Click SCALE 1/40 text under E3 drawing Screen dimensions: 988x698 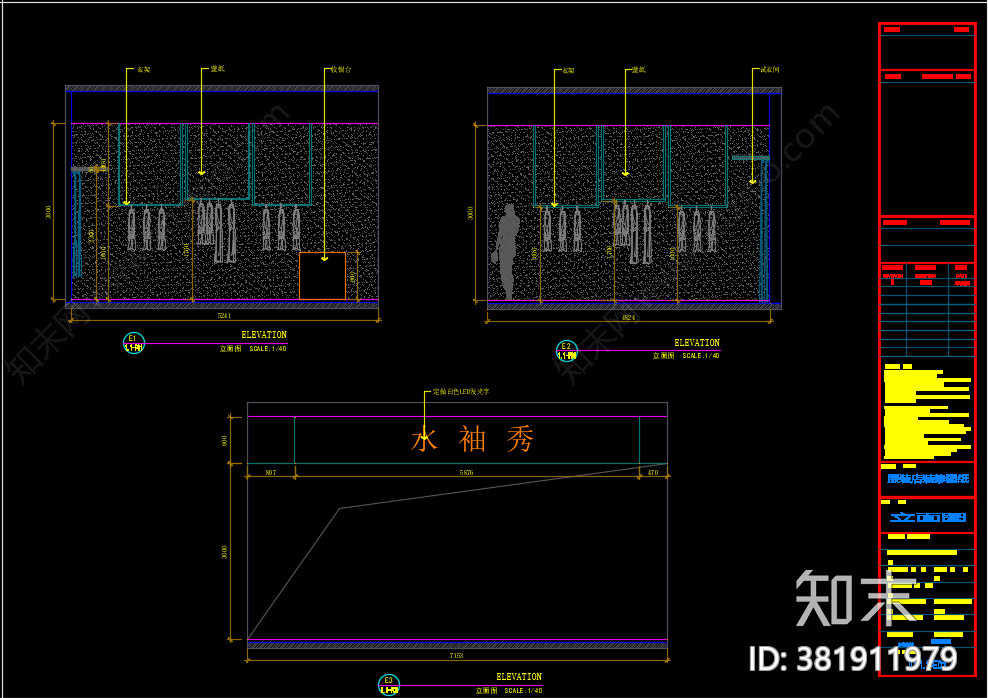tap(523, 690)
